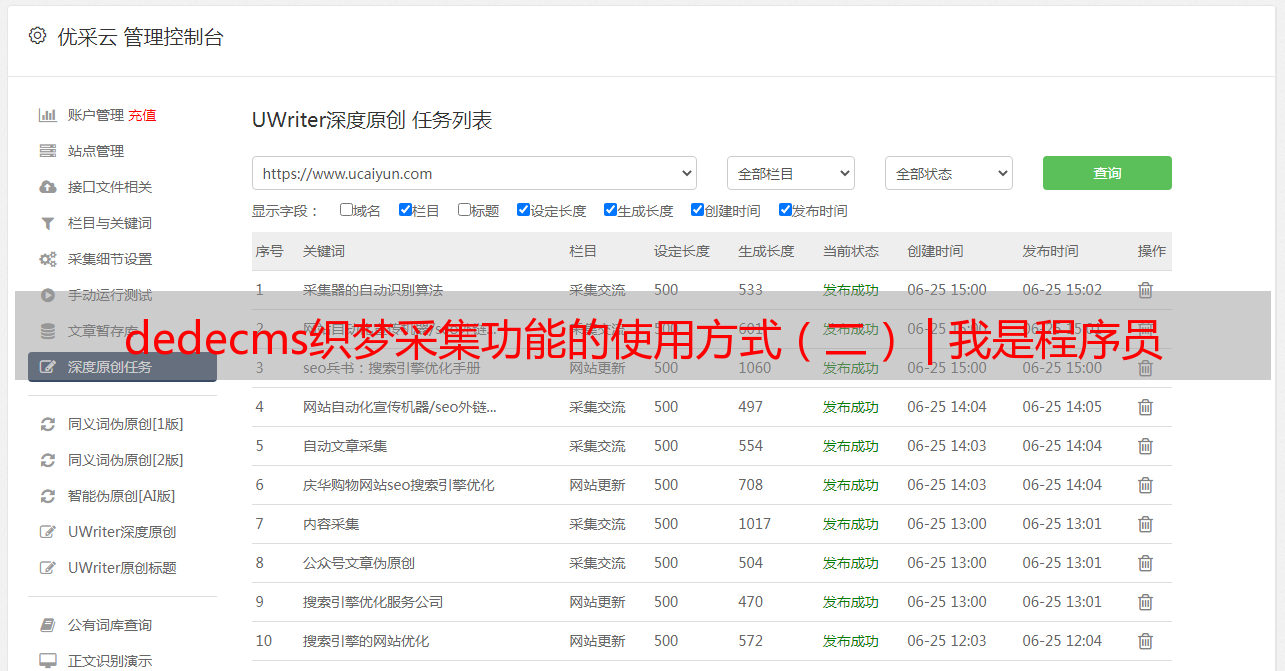
Task: Click the gears icon for 采集细节设置
Action: click(x=47, y=259)
